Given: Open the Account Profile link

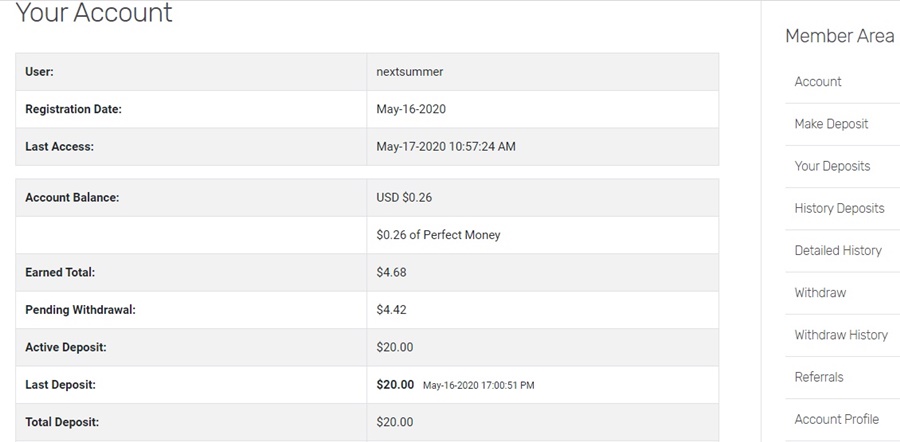Looking at the screenshot, I should [x=836, y=419].
